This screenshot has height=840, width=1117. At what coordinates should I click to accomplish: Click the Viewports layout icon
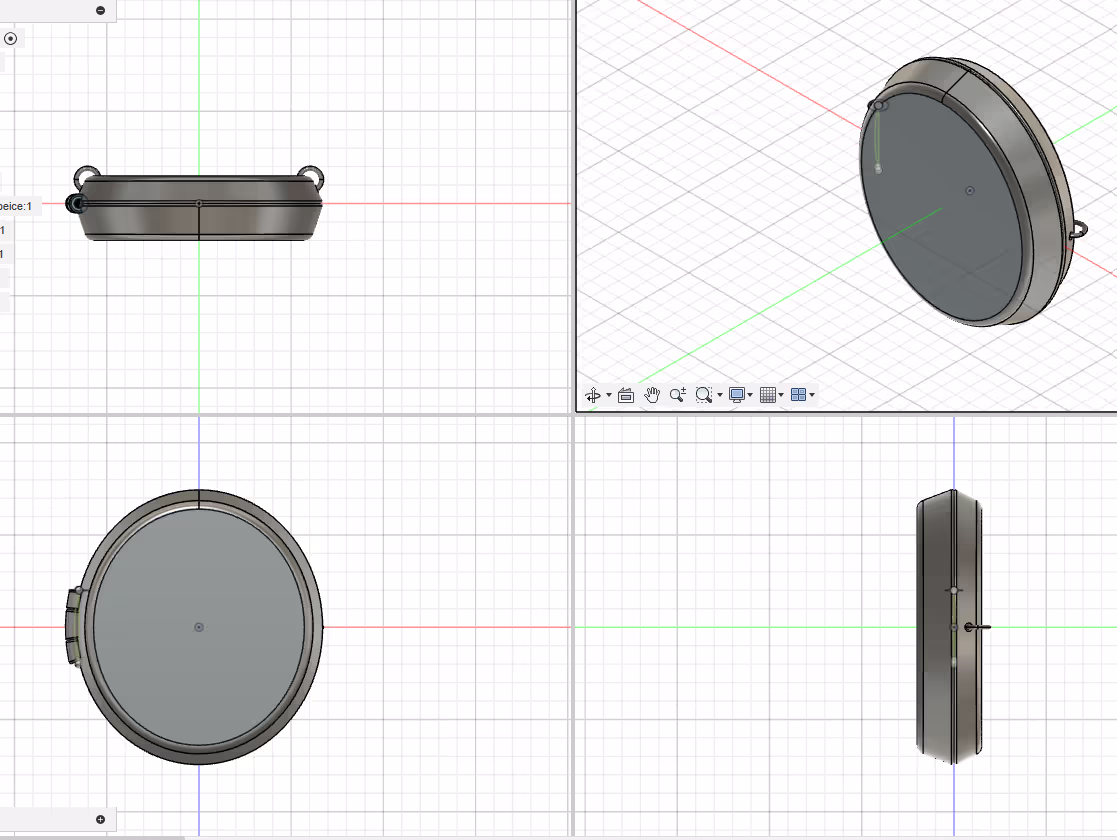(x=798, y=395)
